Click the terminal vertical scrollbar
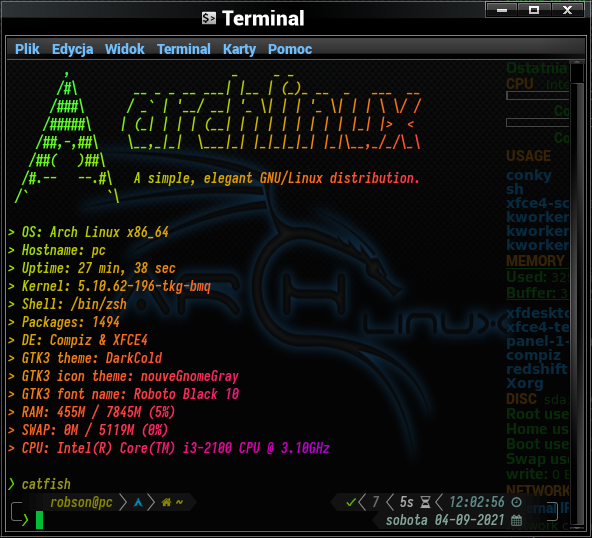Screen dimensions: 592x538 pyautogui.click(x=577, y=294)
